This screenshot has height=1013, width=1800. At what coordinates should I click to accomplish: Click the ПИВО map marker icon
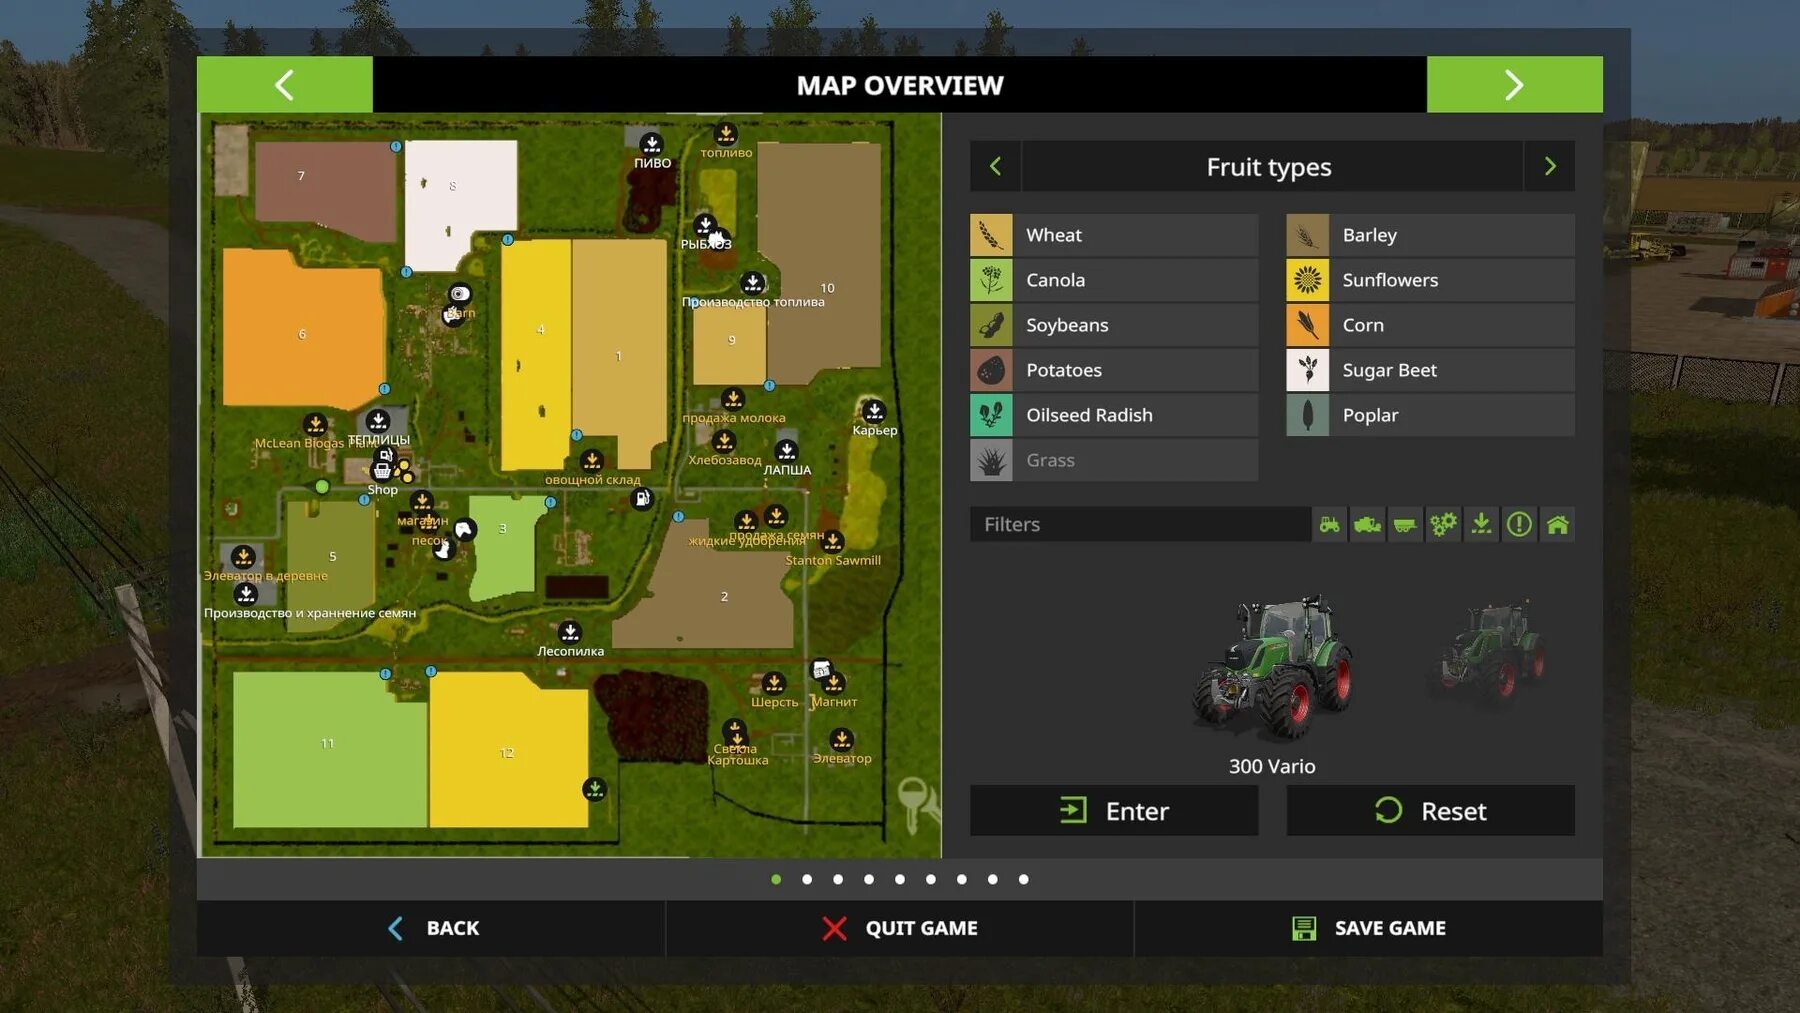(x=651, y=143)
